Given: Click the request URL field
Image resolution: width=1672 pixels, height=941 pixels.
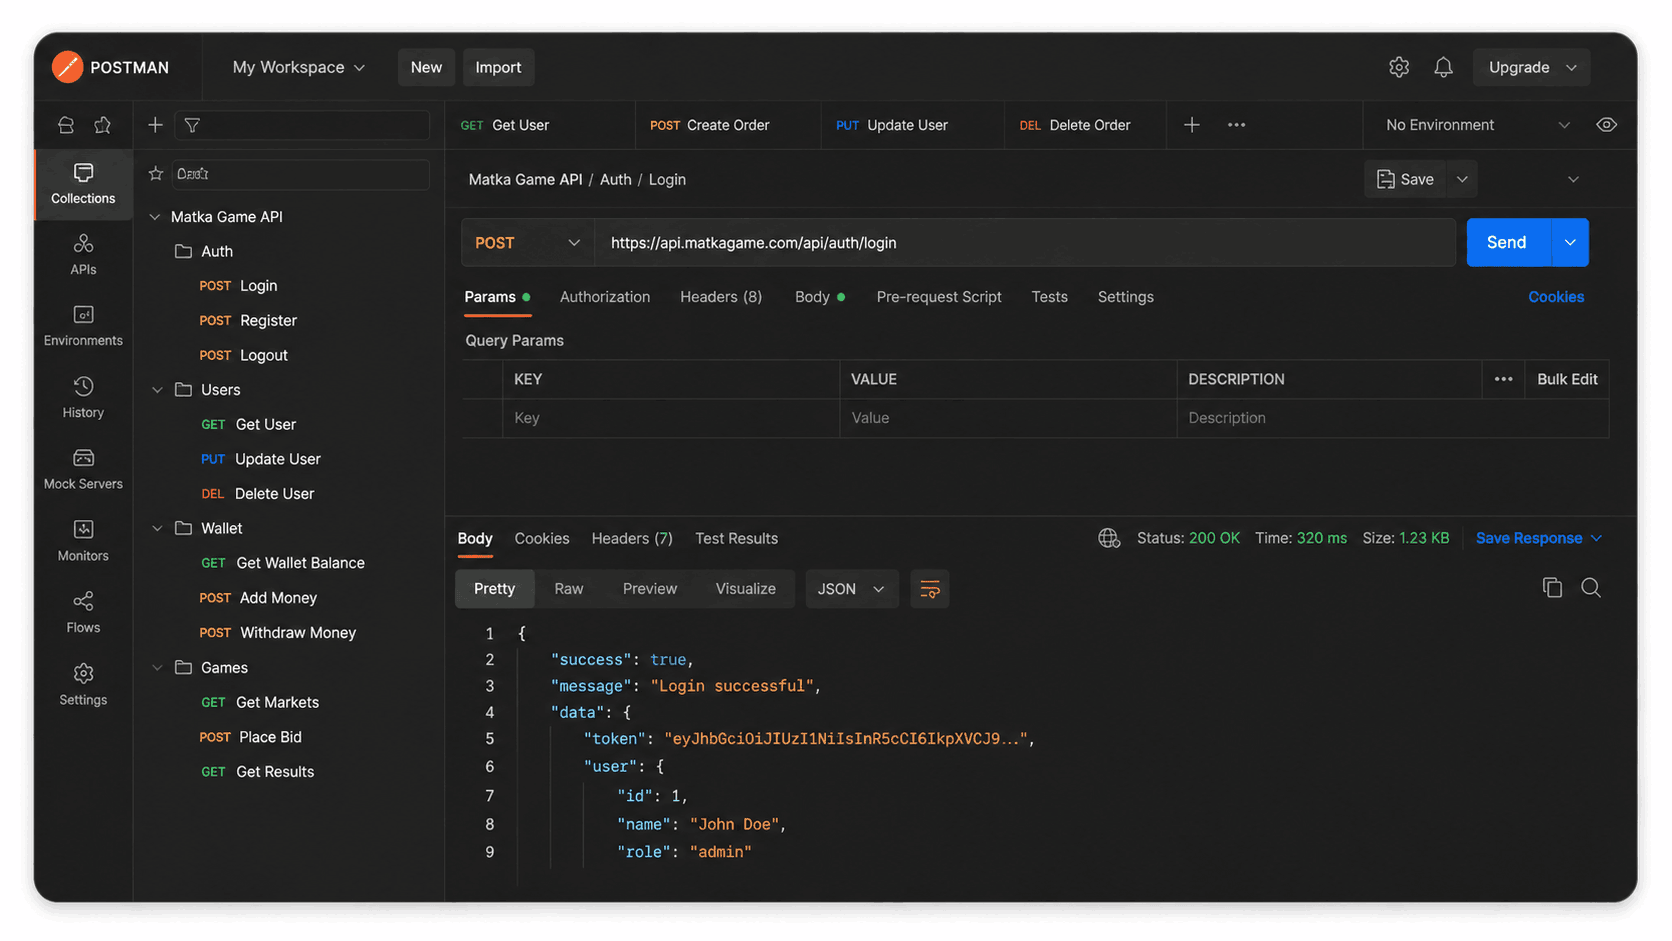Looking at the screenshot, I should coord(1025,243).
